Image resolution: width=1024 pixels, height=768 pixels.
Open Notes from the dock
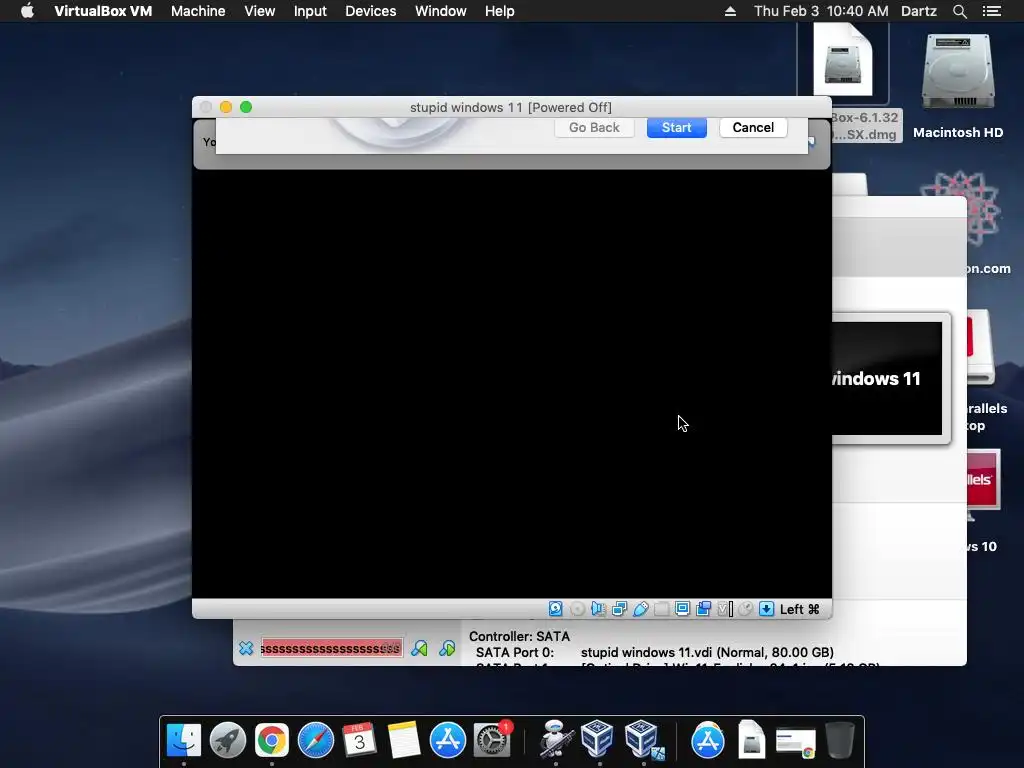[404, 740]
